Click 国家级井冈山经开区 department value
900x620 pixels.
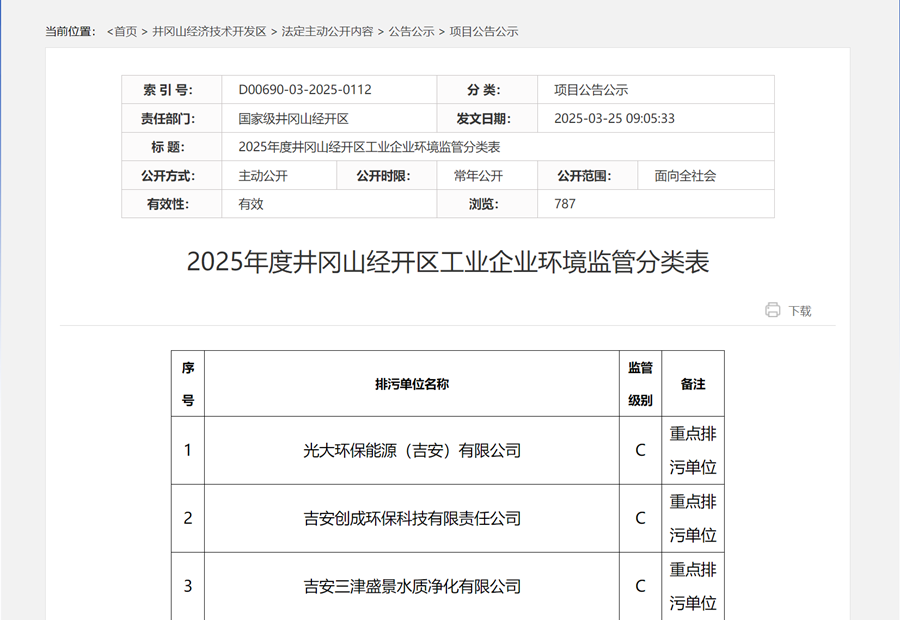pyautogui.click(x=293, y=118)
